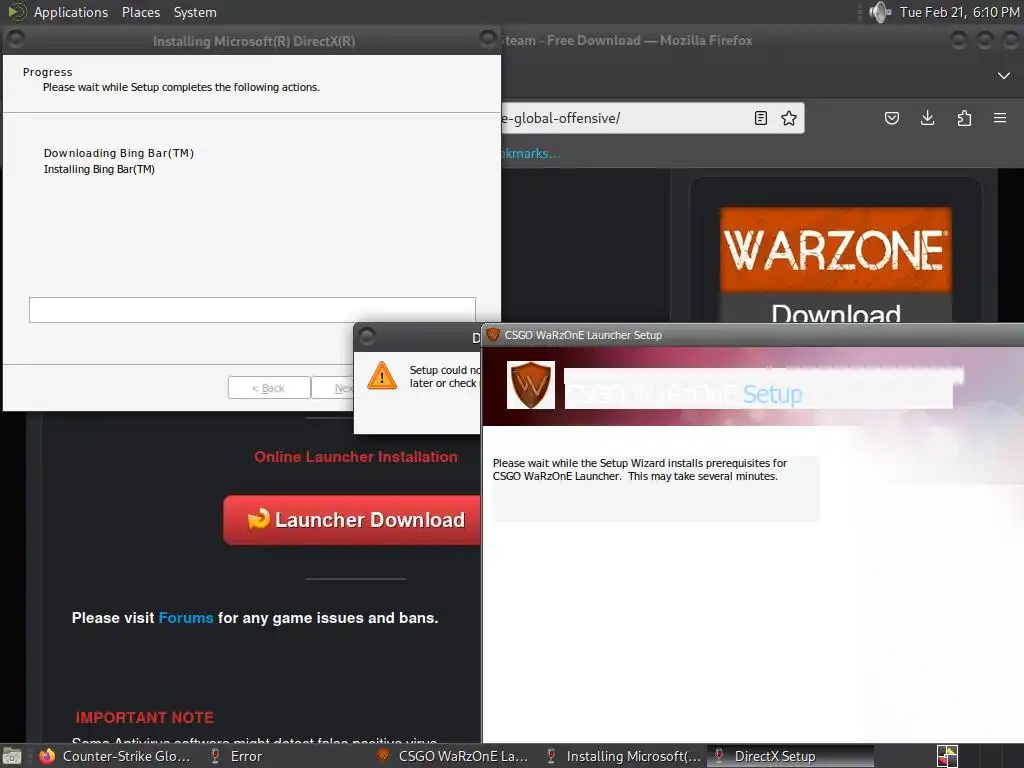Click the date and time clock
The image size is (1024, 768).
pos(959,12)
